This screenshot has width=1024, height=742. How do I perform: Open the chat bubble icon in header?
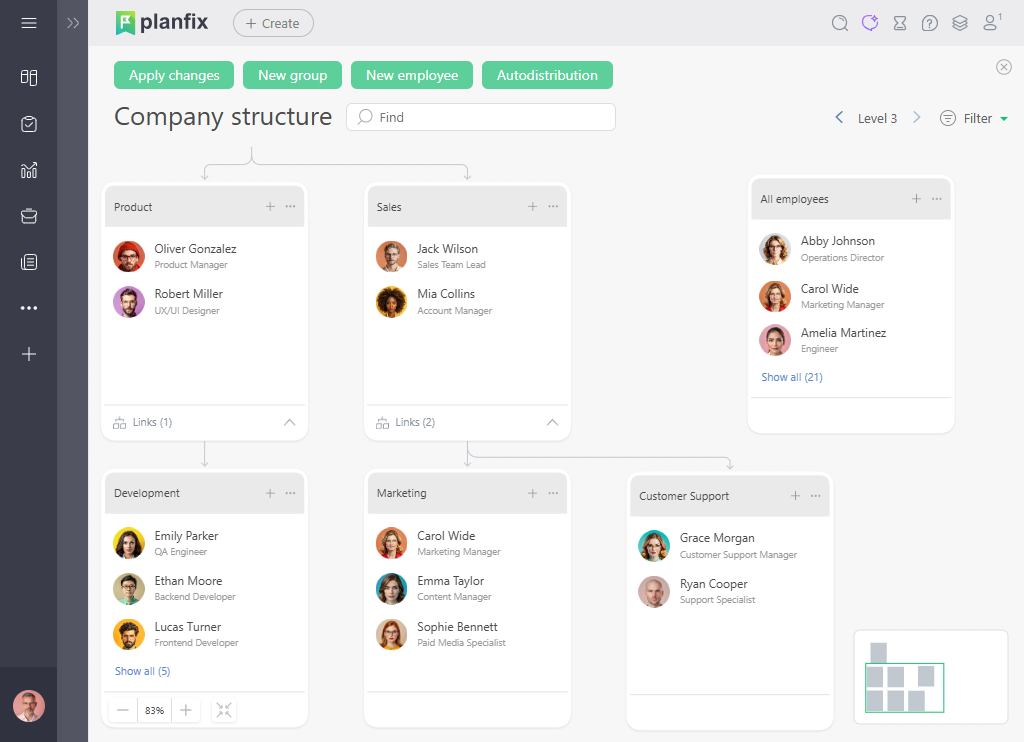[x=870, y=23]
